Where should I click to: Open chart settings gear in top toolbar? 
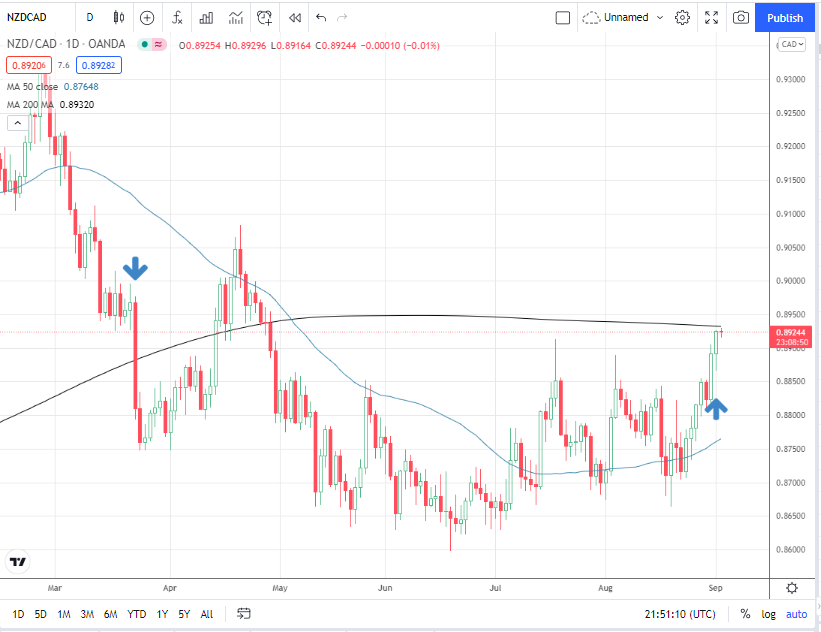pyautogui.click(x=683, y=17)
